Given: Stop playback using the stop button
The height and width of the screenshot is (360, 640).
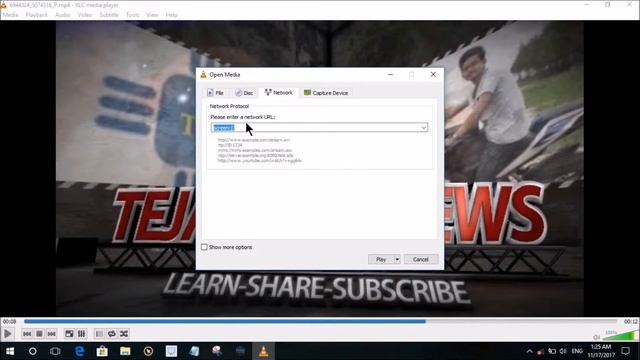Looking at the screenshot, I should 39,334.
